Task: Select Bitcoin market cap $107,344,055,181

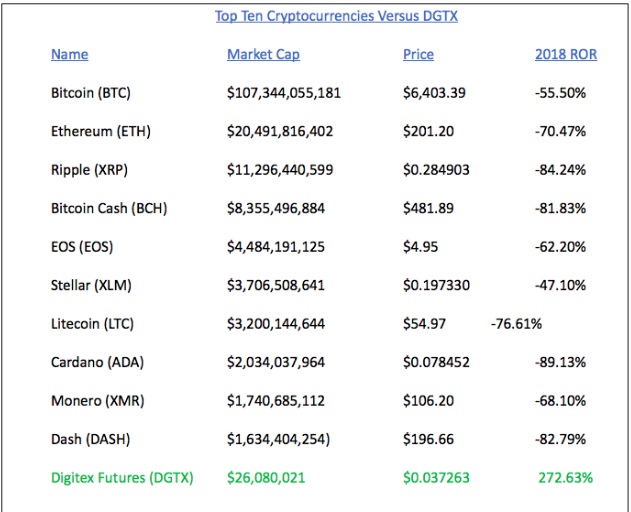Action: 284,93
